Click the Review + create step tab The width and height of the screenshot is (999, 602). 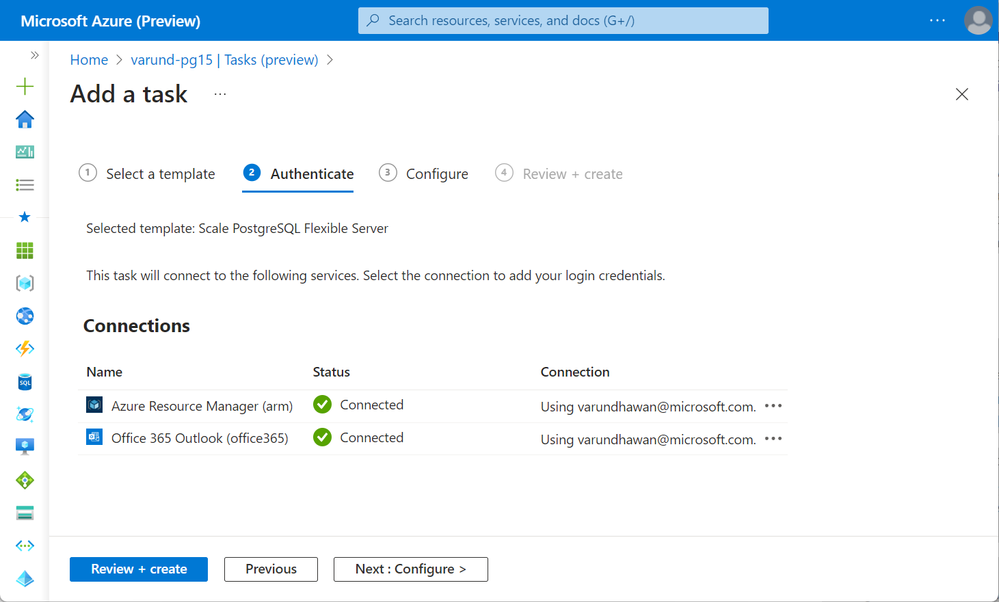point(559,173)
